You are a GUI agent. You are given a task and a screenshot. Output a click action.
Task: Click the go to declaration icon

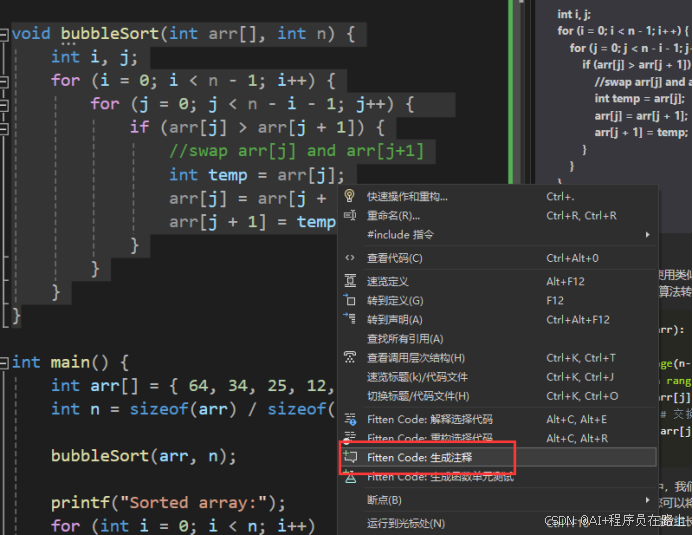pyautogui.click(x=350, y=319)
